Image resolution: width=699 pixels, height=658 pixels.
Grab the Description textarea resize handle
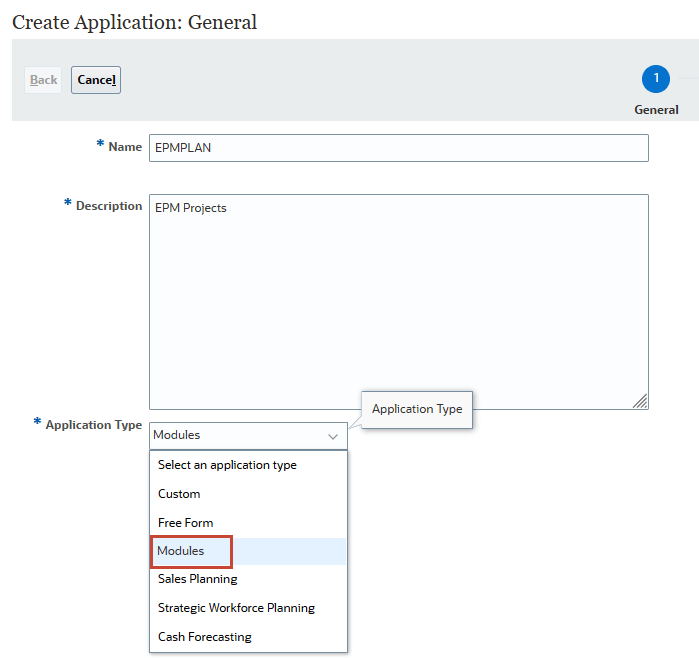click(640, 401)
